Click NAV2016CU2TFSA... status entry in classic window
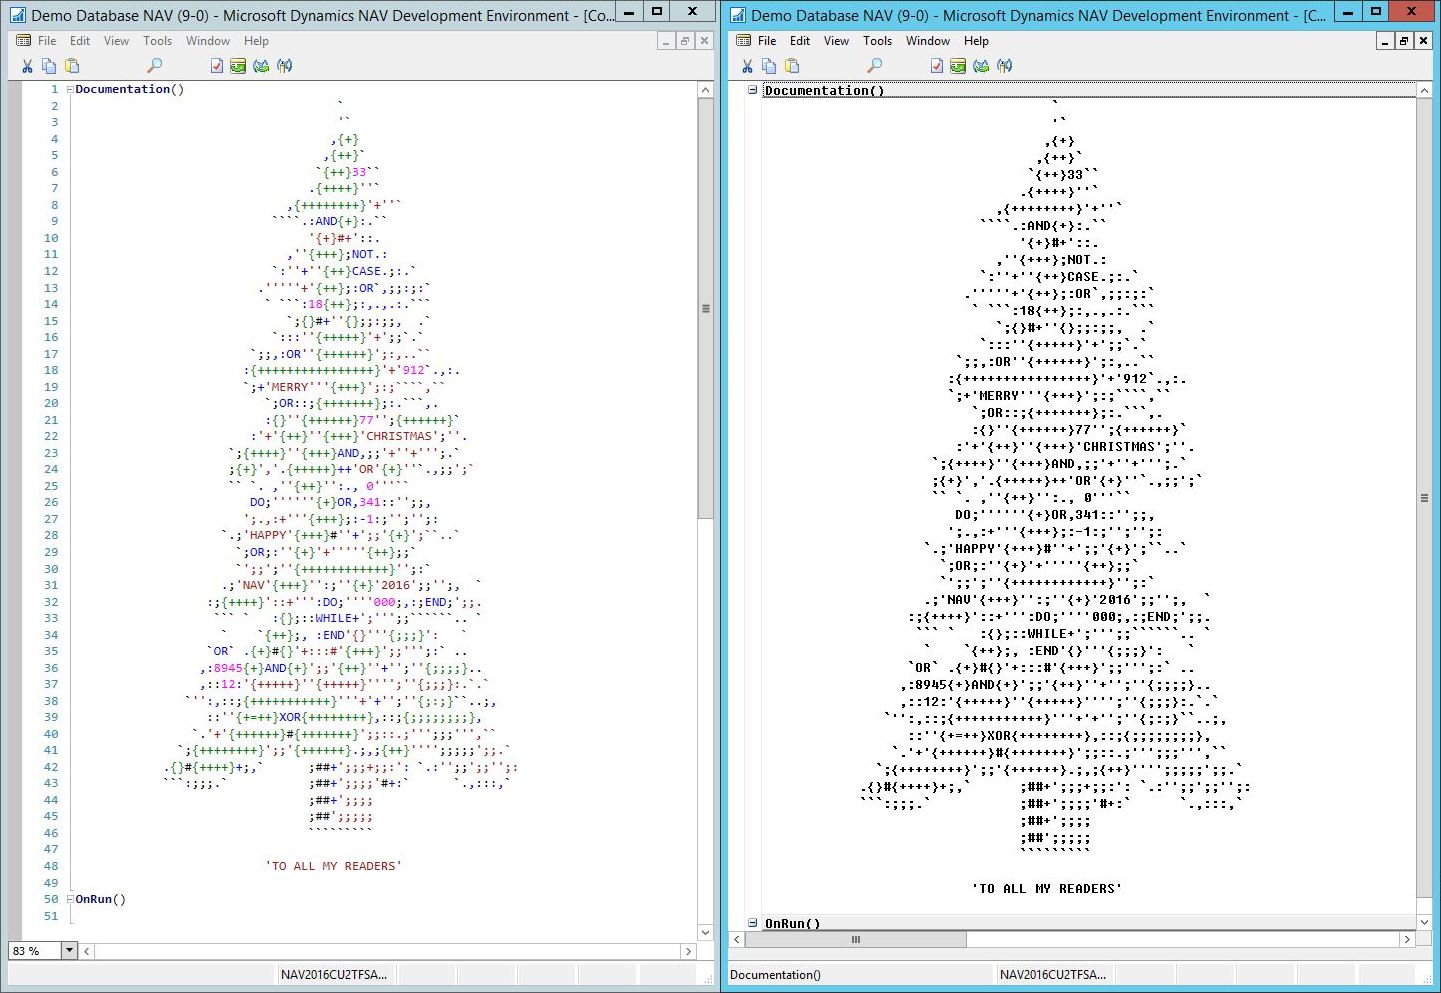This screenshot has height=993, width=1441. [x=1053, y=974]
